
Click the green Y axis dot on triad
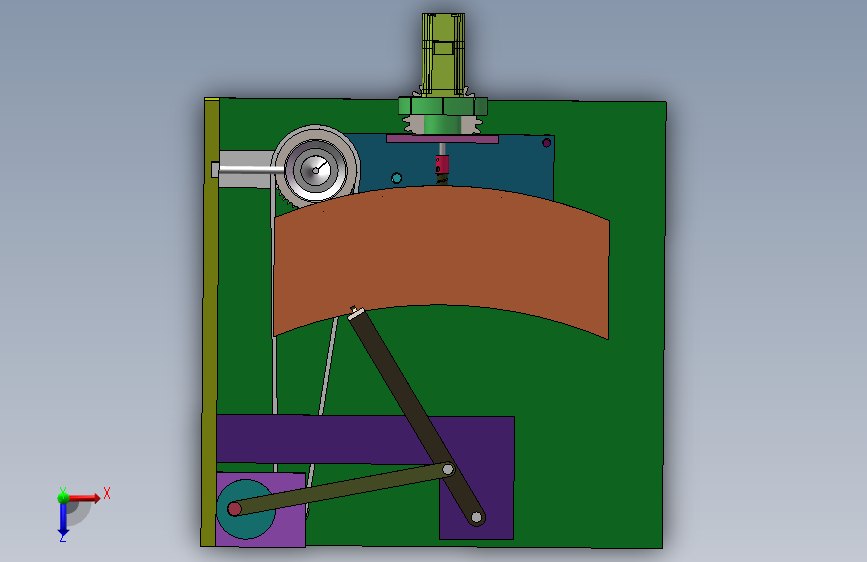[x=63, y=497]
